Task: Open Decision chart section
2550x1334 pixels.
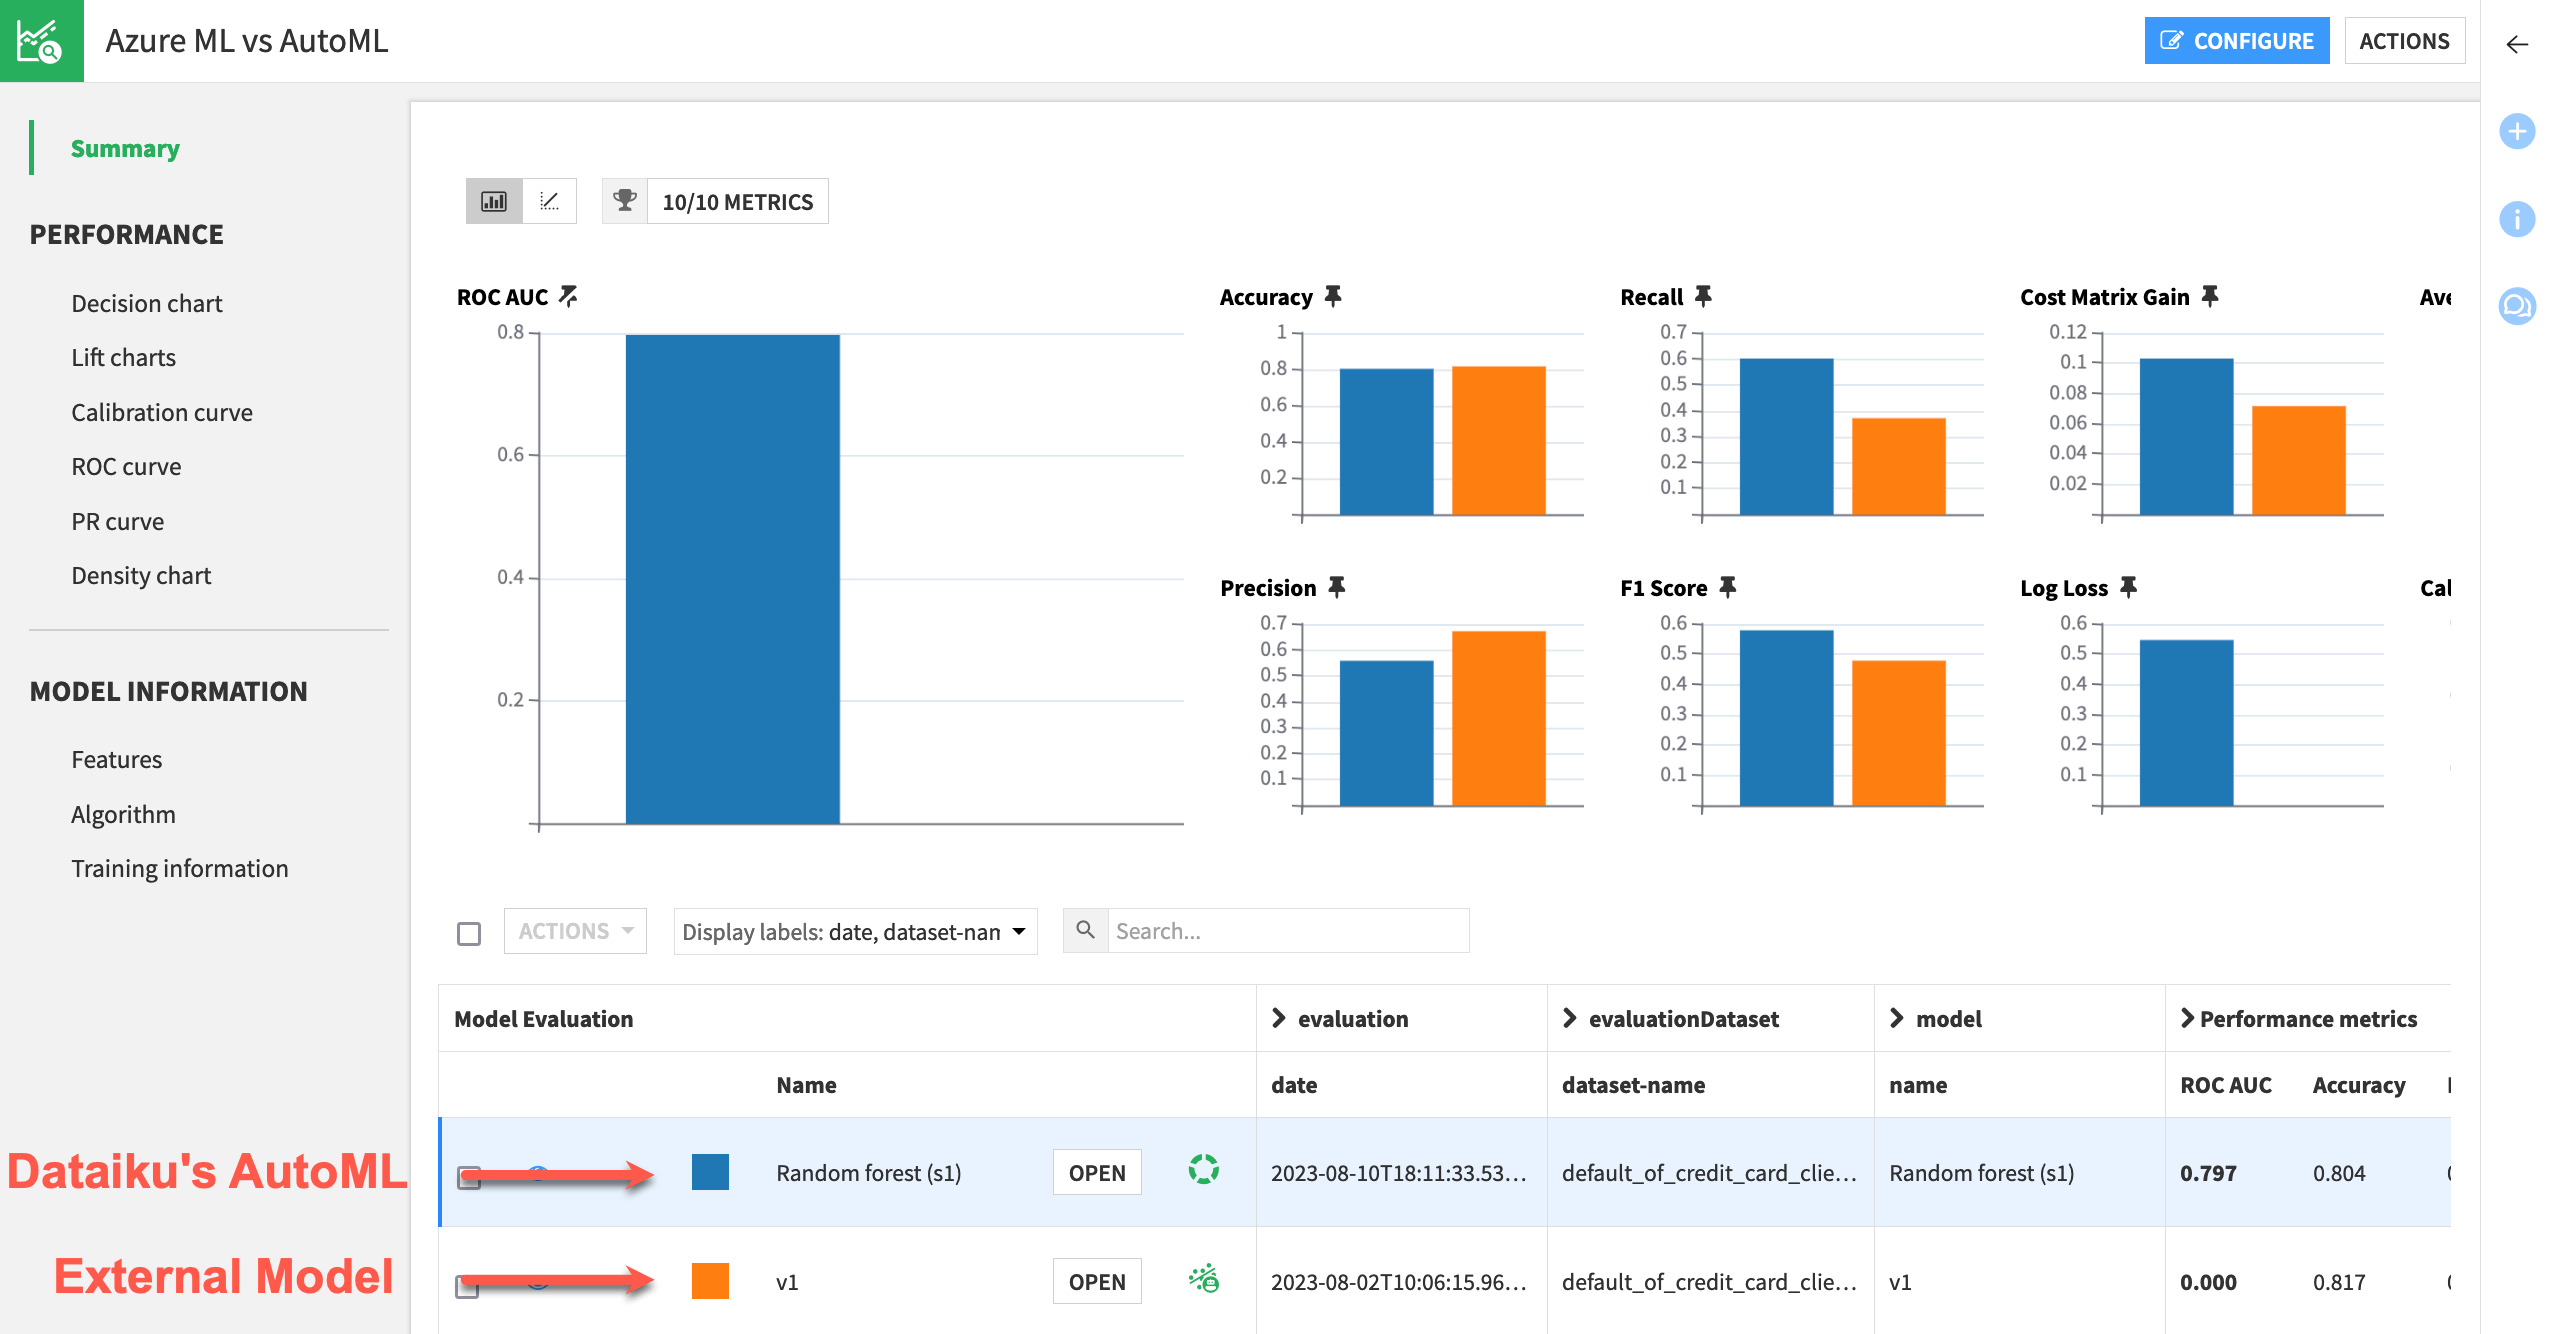Action: coord(147,303)
